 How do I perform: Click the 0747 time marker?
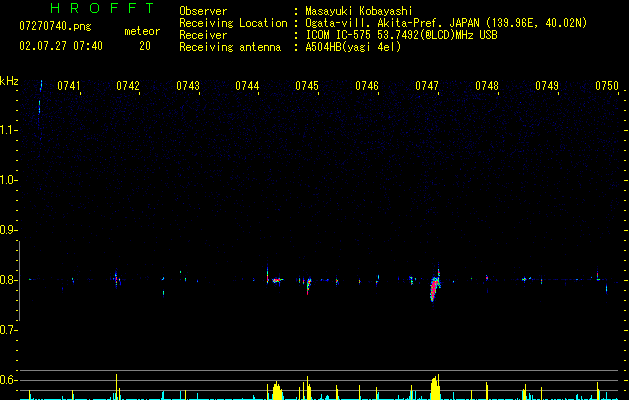click(427, 86)
